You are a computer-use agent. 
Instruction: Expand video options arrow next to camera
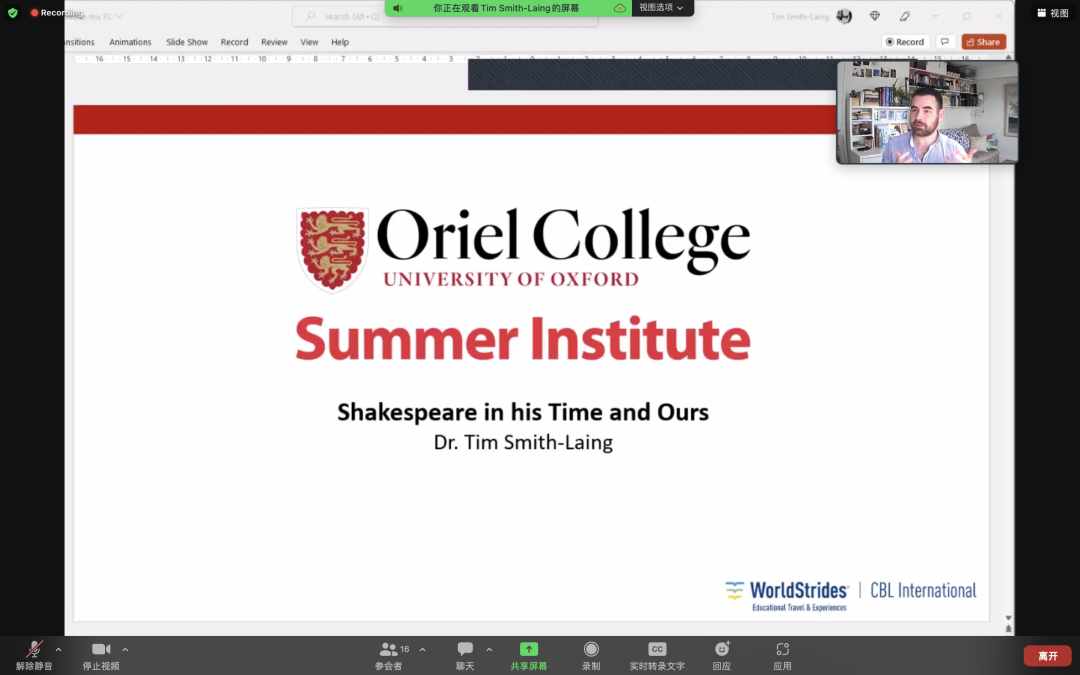pyautogui.click(x=125, y=650)
